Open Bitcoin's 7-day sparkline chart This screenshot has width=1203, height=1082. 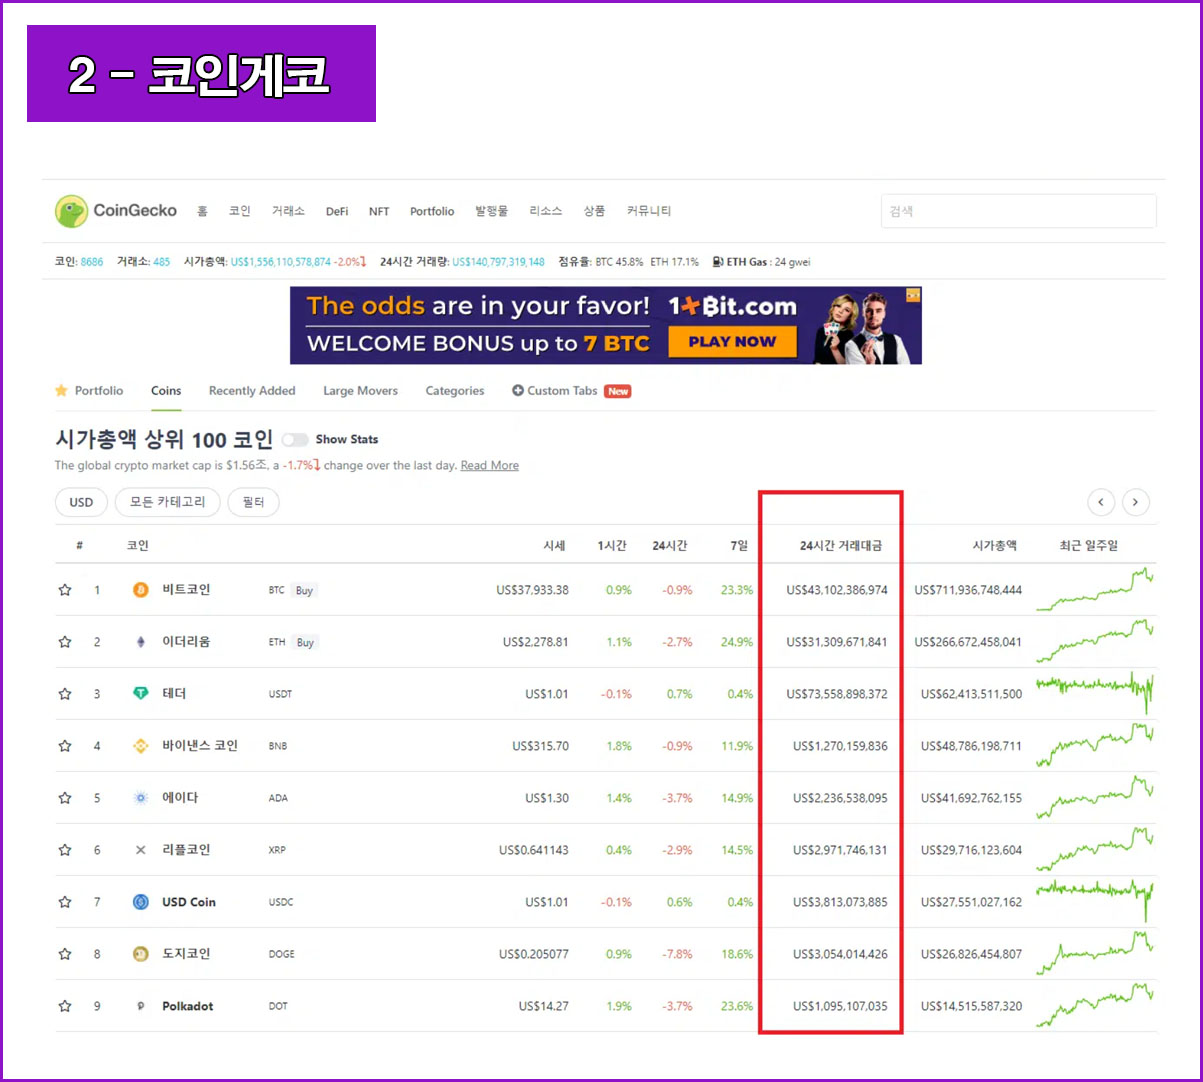click(1095, 590)
